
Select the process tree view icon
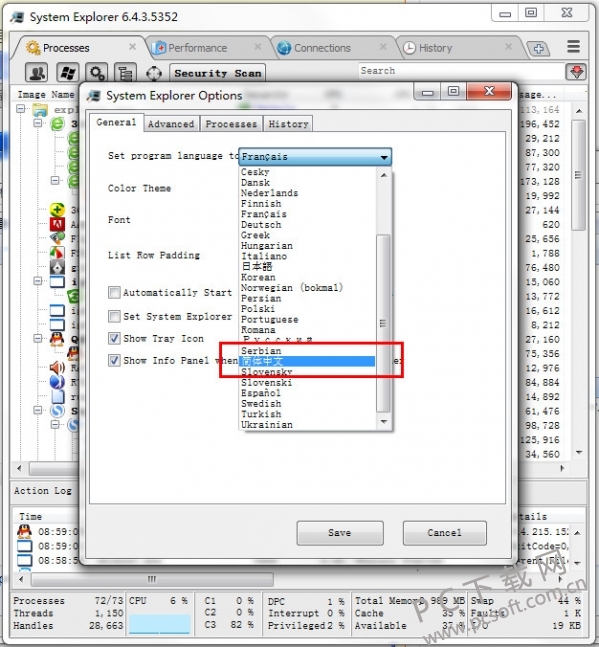point(125,73)
